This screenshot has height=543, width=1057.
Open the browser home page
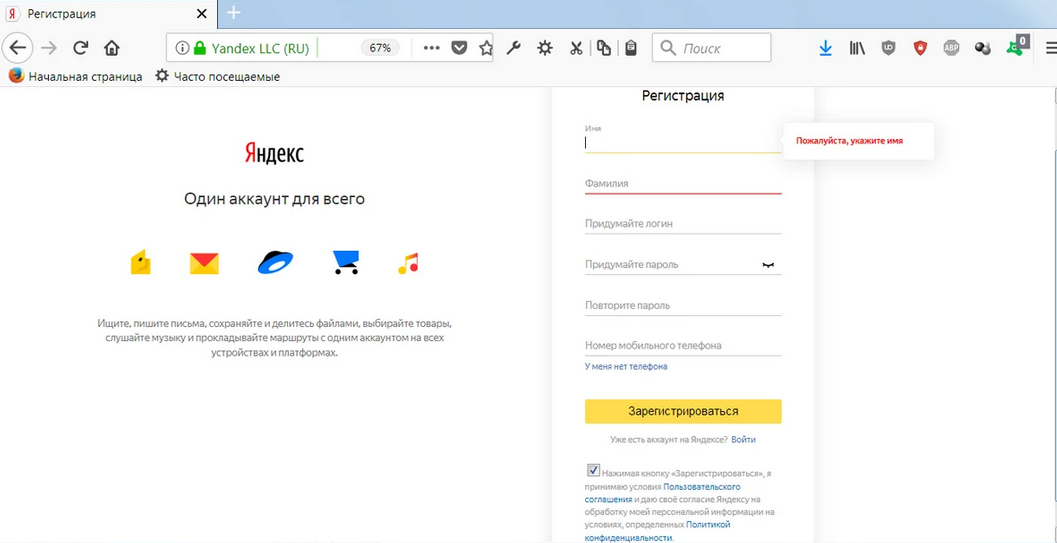[112, 48]
